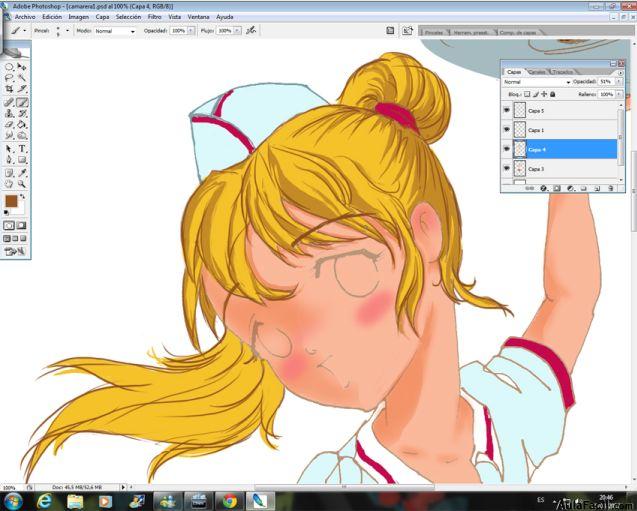Image resolution: width=637 pixels, height=511 pixels.
Task: Select the Notes tool
Action: click(9, 173)
